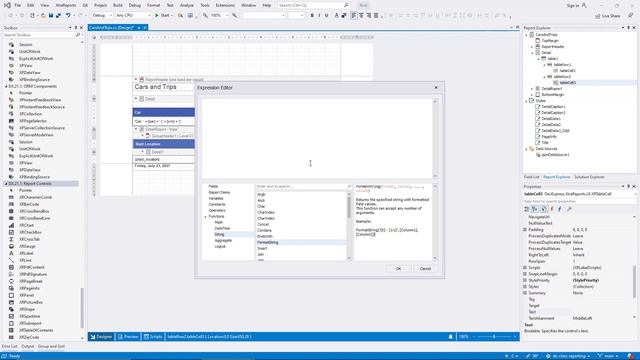Click the Start debugging play icon

(157, 16)
